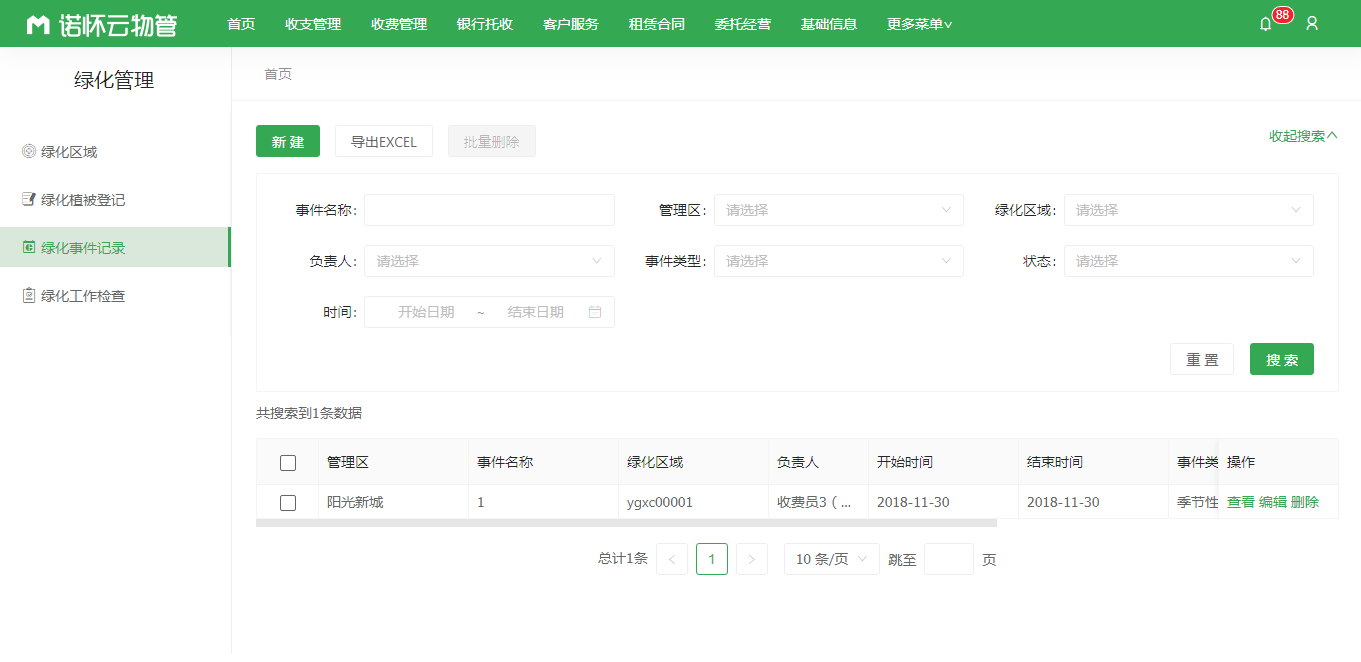Click the 诺怀云物管 logo
Screen dimensions: 1361x662
(x=102, y=24)
